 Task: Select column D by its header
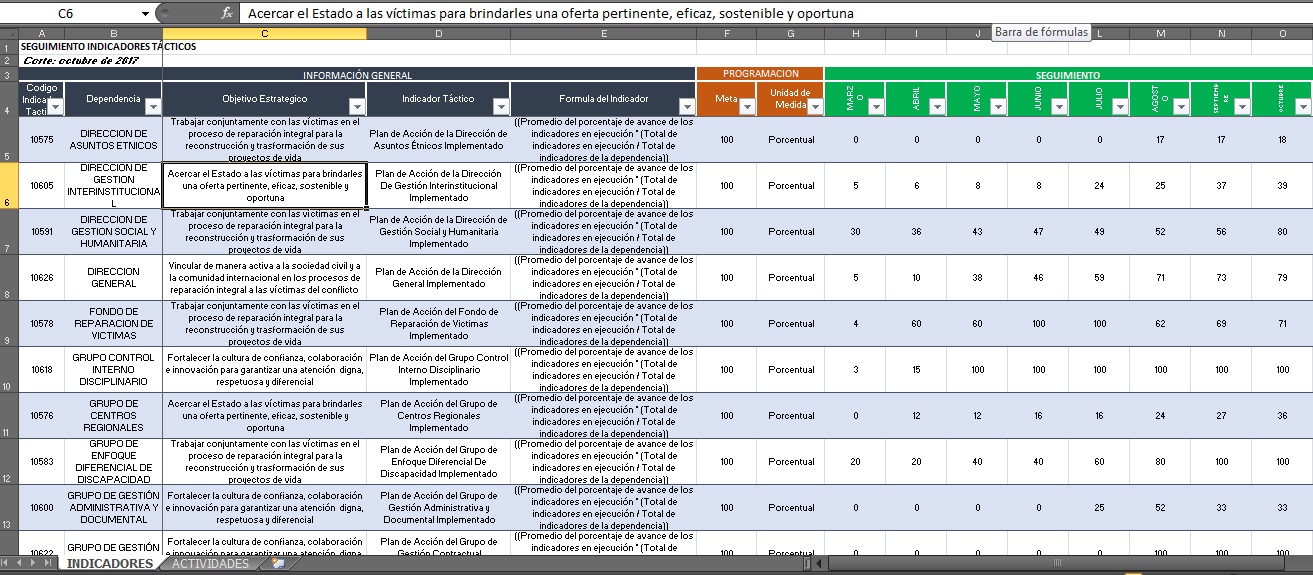(x=438, y=34)
